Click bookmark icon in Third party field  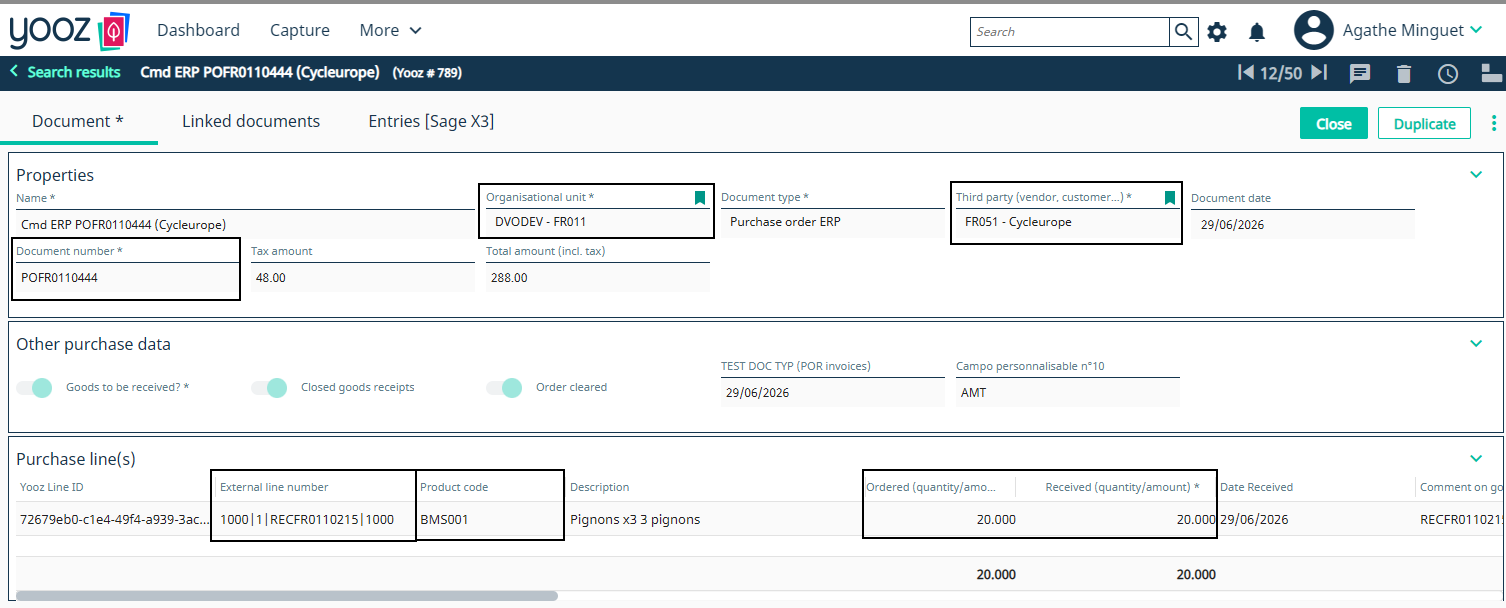click(x=1170, y=198)
